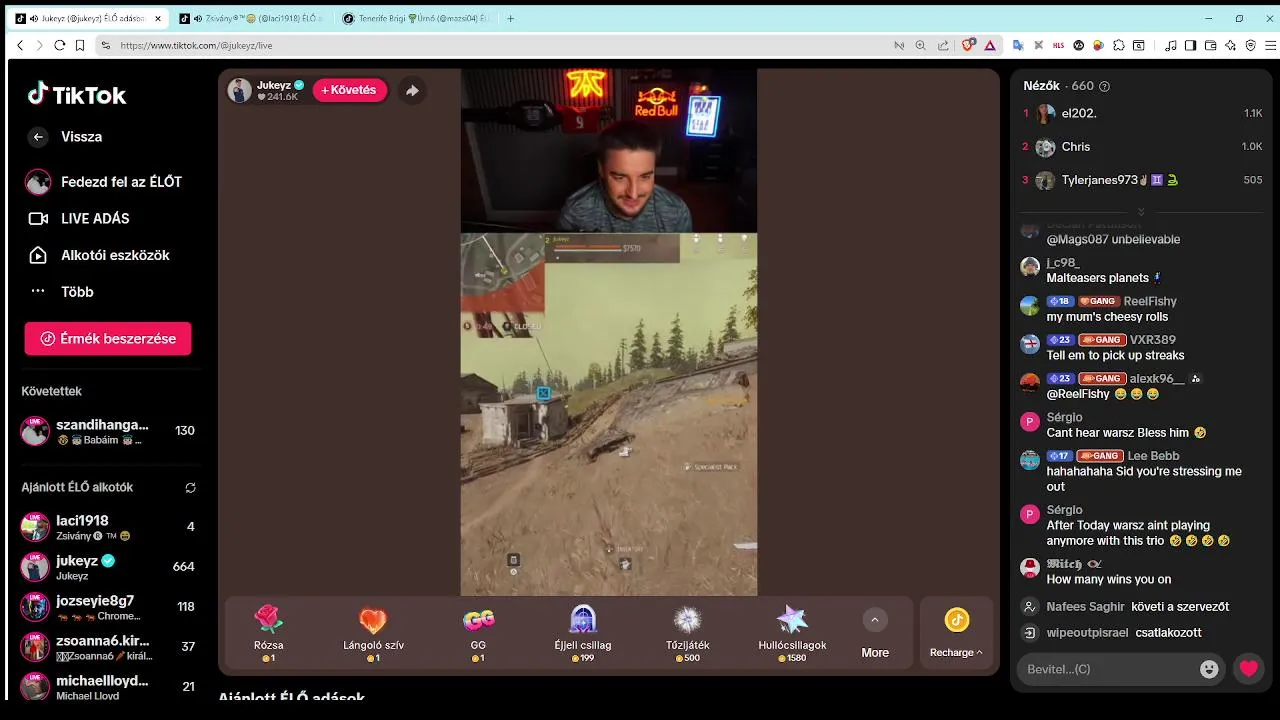Click share page icon in address bar
This screenshot has height=720, width=1280.
pyautogui.click(x=943, y=45)
